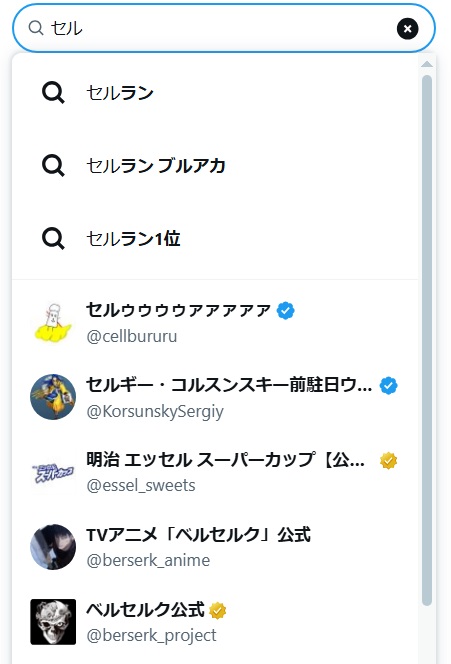The height and width of the screenshot is (664, 451).
Task: Open the @berserk_project skull avatar
Action: (x=53, y=622)
